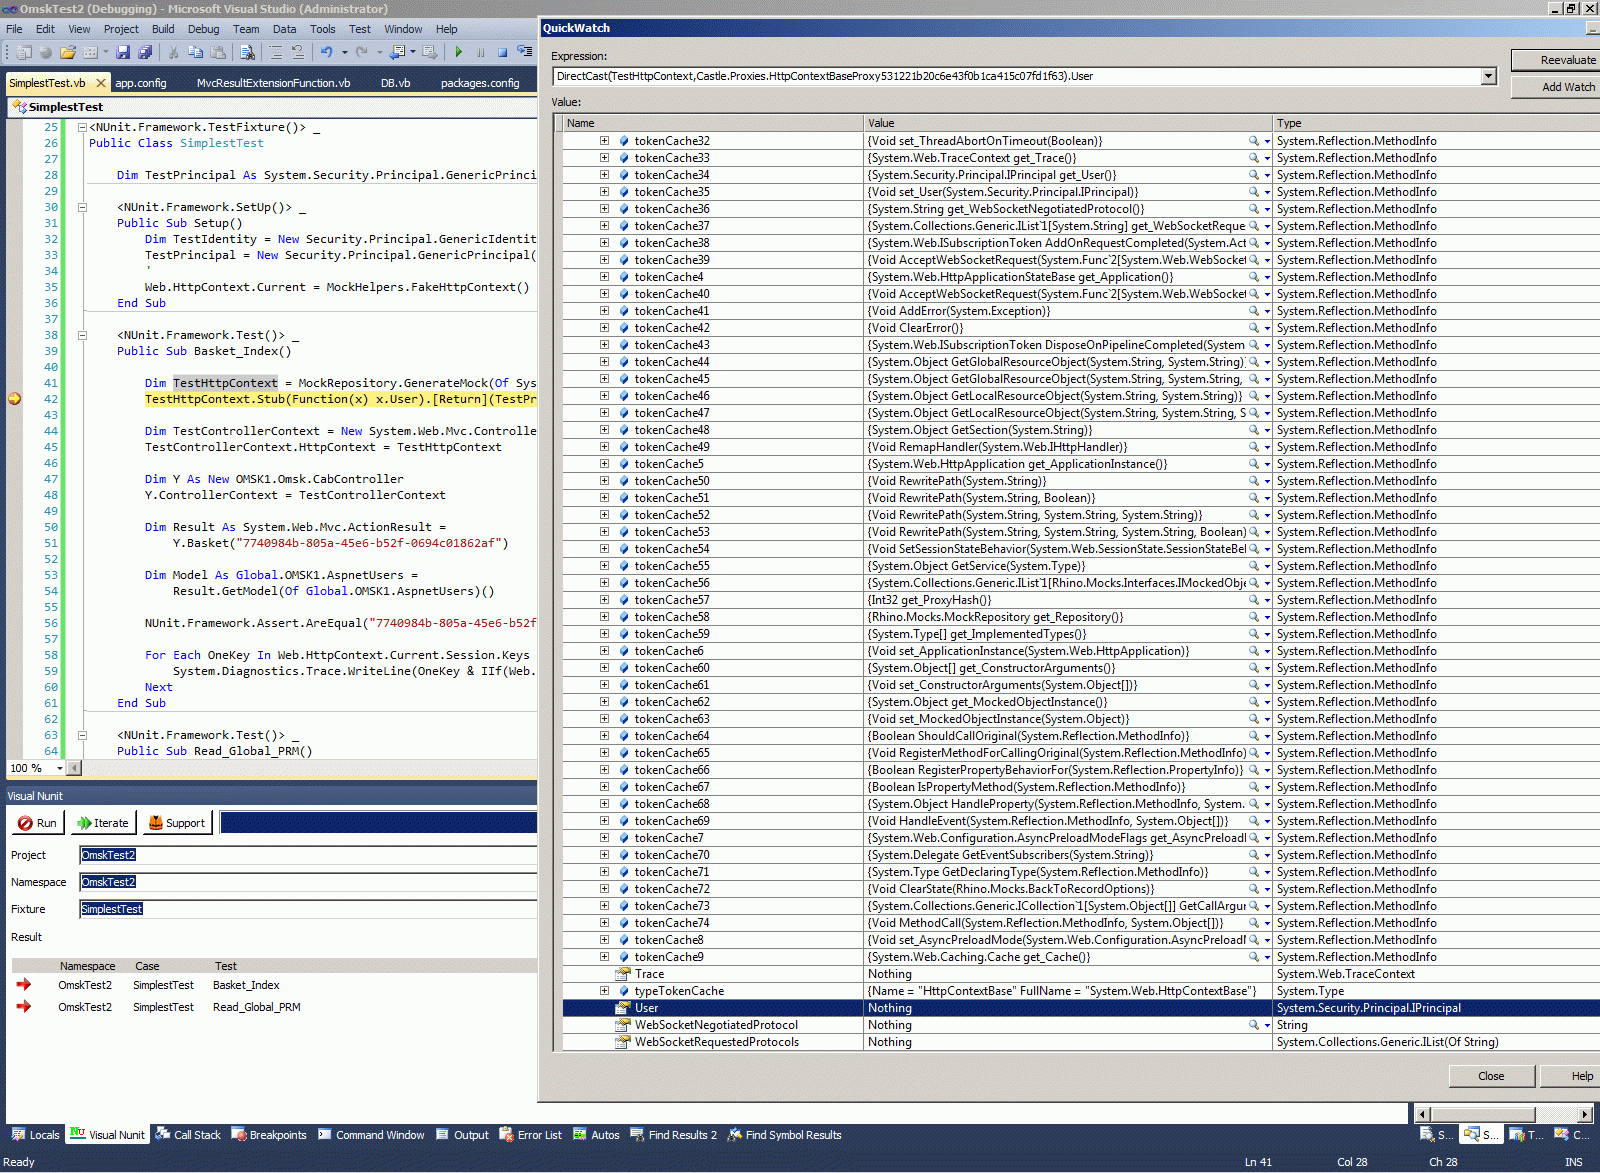The image size is (1600, 1173).
Task: Click the Undo arrow icon
Action: coord(326,52)
